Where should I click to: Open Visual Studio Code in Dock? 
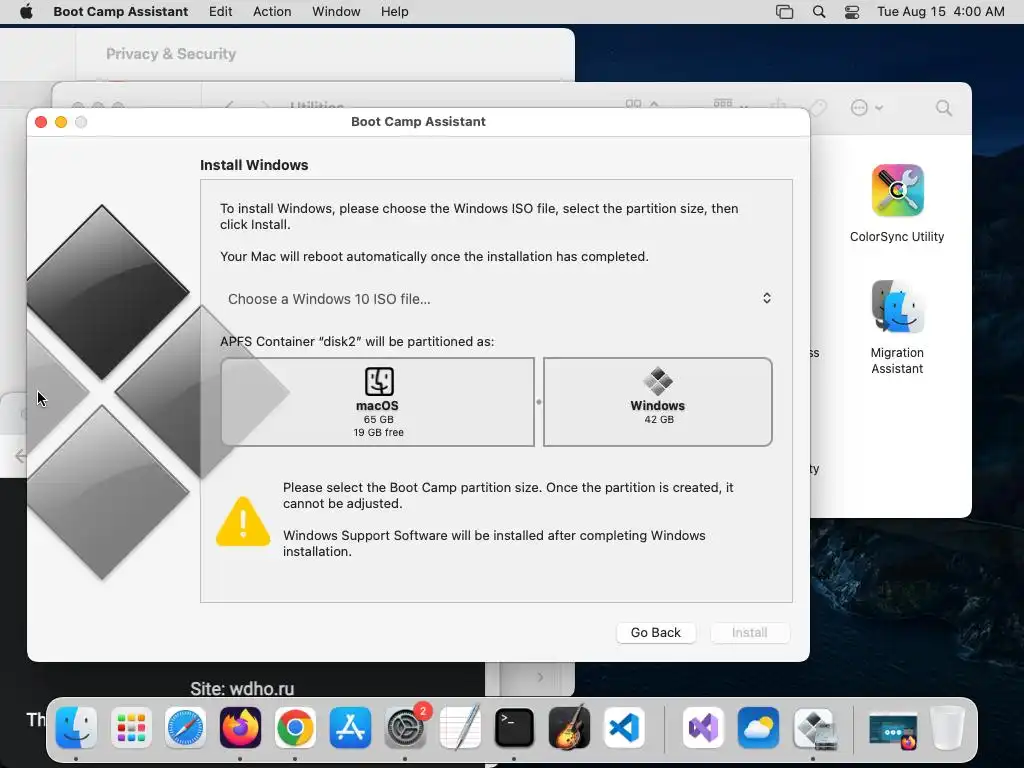(624, 728)
